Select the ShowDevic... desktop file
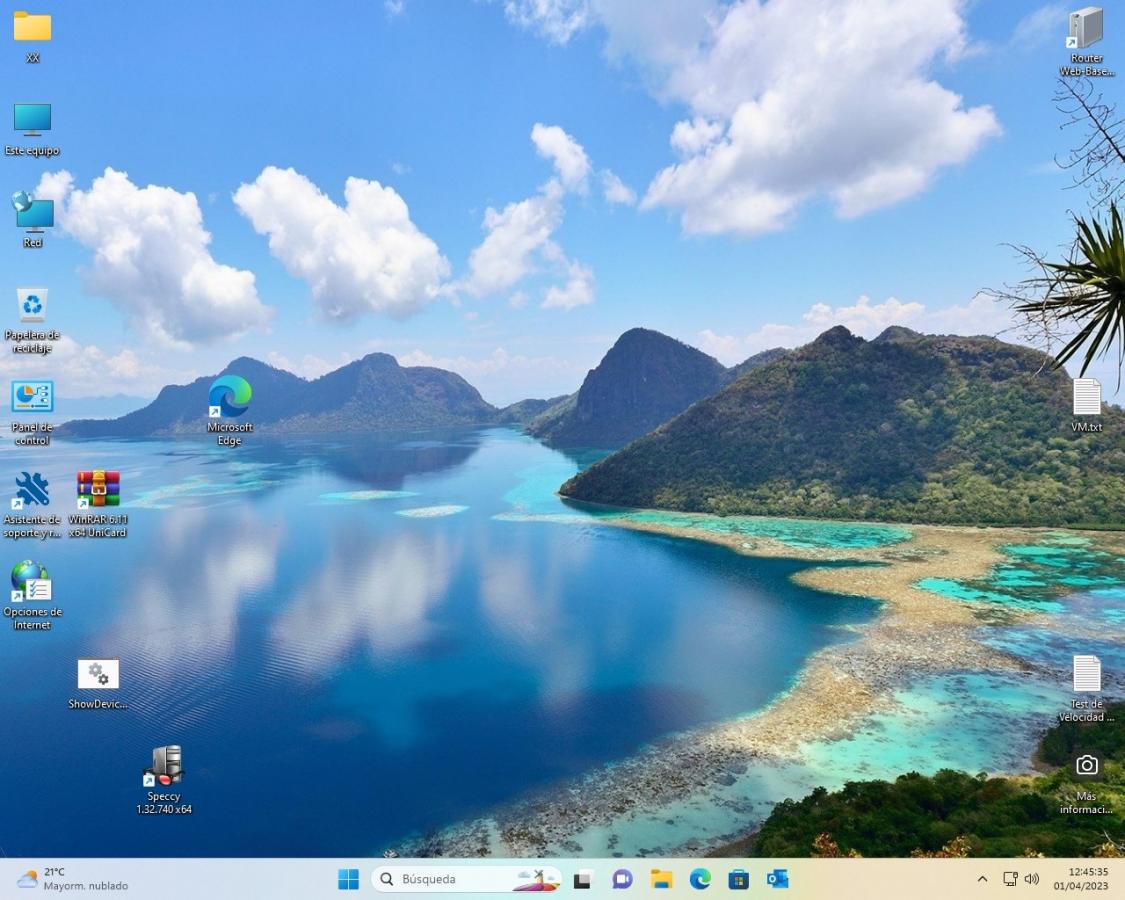1125x900 pixels. point(98,675)
